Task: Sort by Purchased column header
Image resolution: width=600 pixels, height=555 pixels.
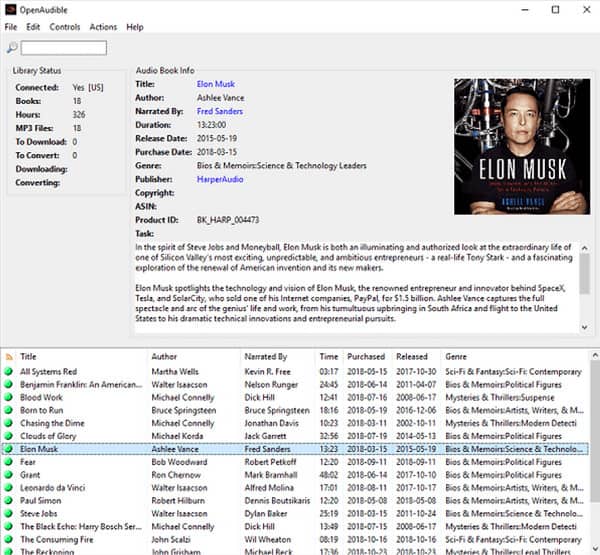Action: pyautogui.click(x=366, y=357)
